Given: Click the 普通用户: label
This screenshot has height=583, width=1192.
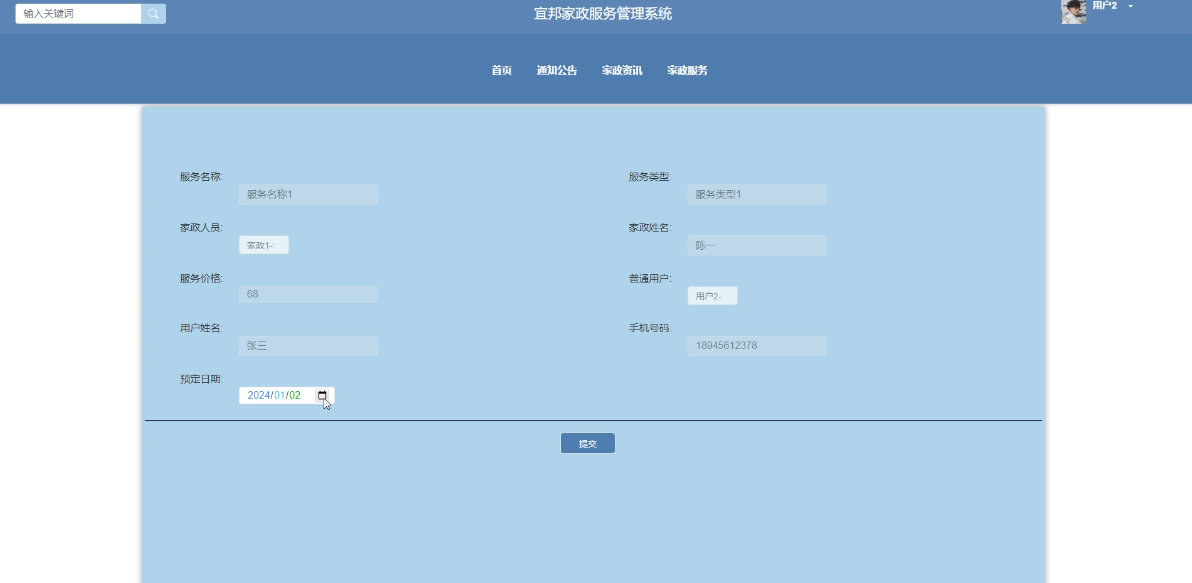Looking at the screenshot, I should coord(650,278).
